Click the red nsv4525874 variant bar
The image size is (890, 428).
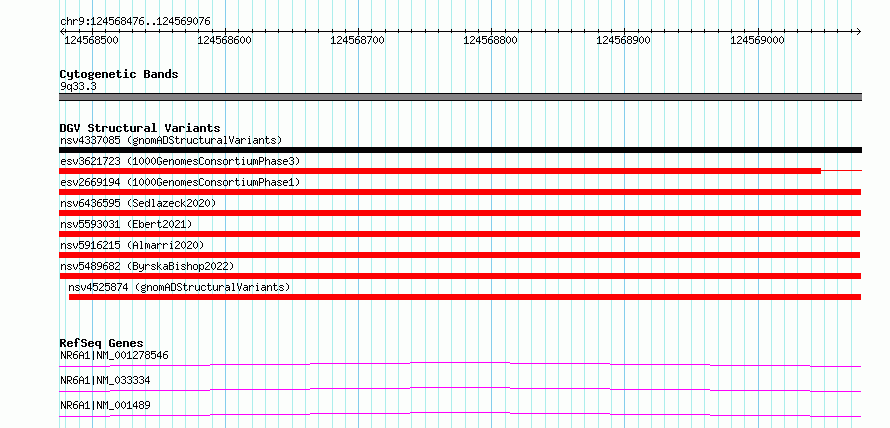coord(465,297)
